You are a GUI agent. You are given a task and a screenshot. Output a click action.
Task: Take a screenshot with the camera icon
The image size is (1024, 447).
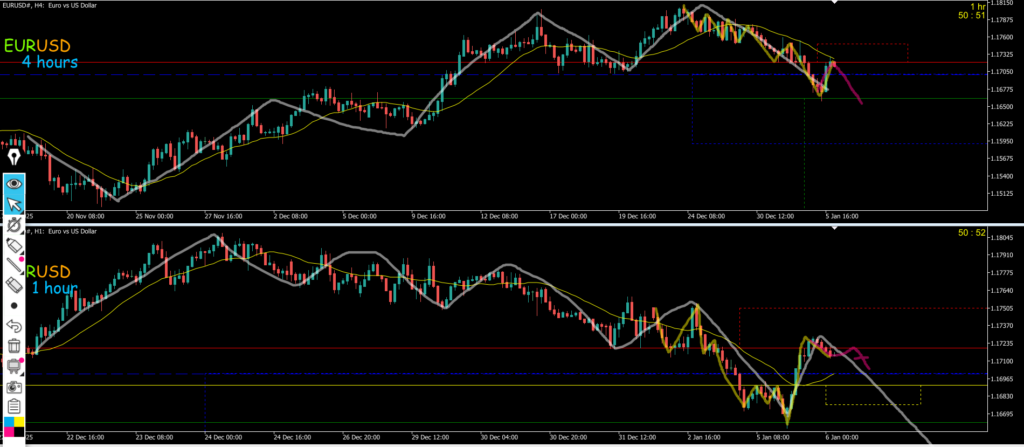pyautogui.click(x=15, y=386)
